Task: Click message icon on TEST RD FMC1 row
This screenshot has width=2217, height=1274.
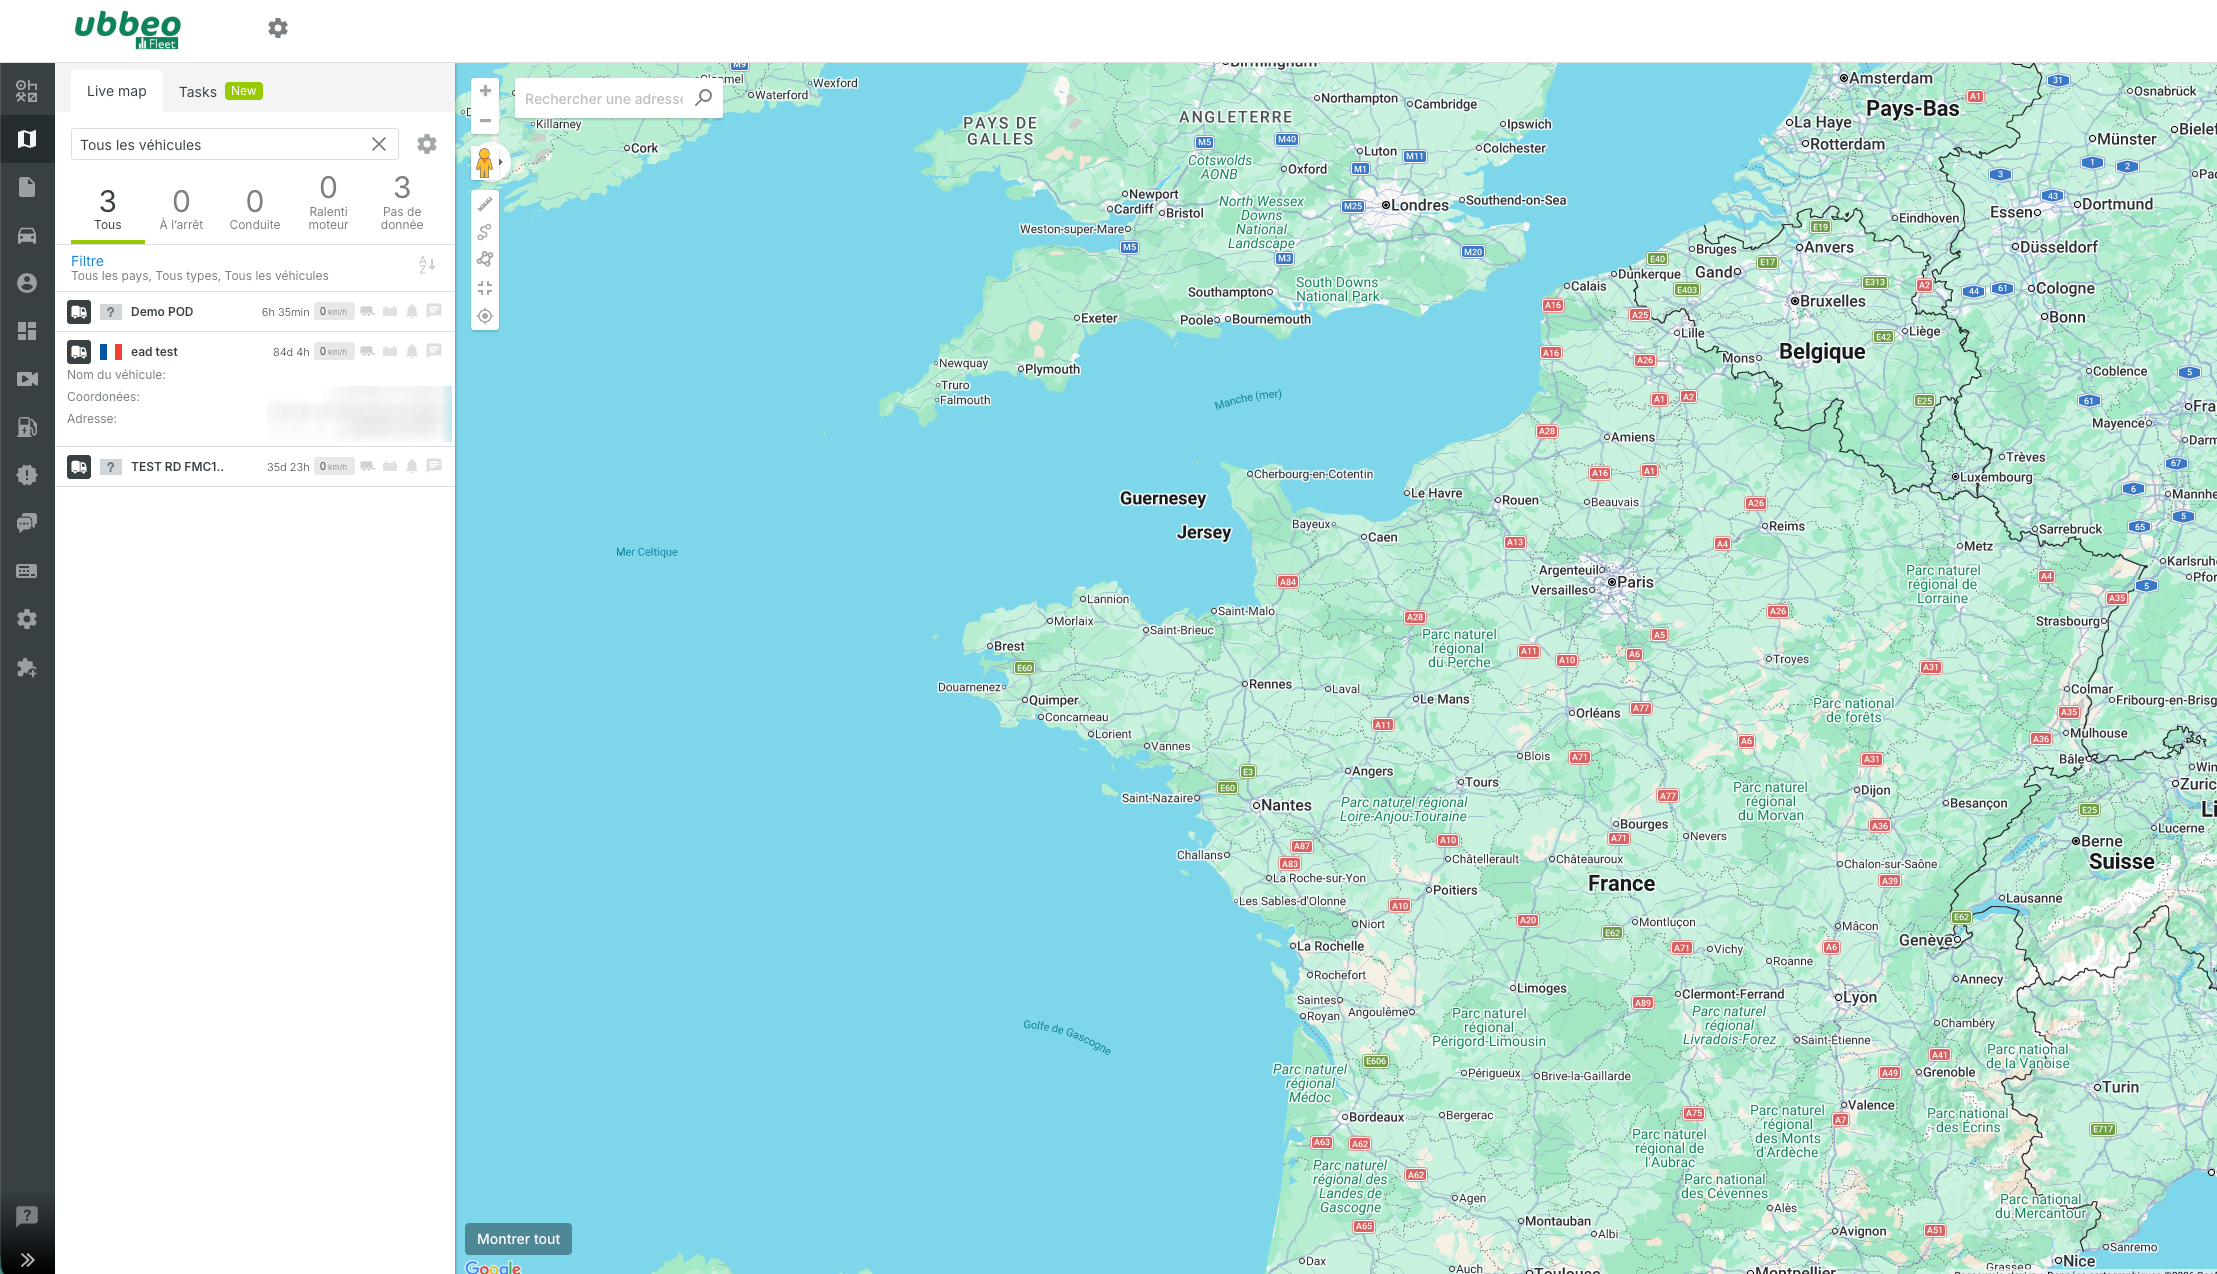Action: pyautogui.click(x=434, y=466)
